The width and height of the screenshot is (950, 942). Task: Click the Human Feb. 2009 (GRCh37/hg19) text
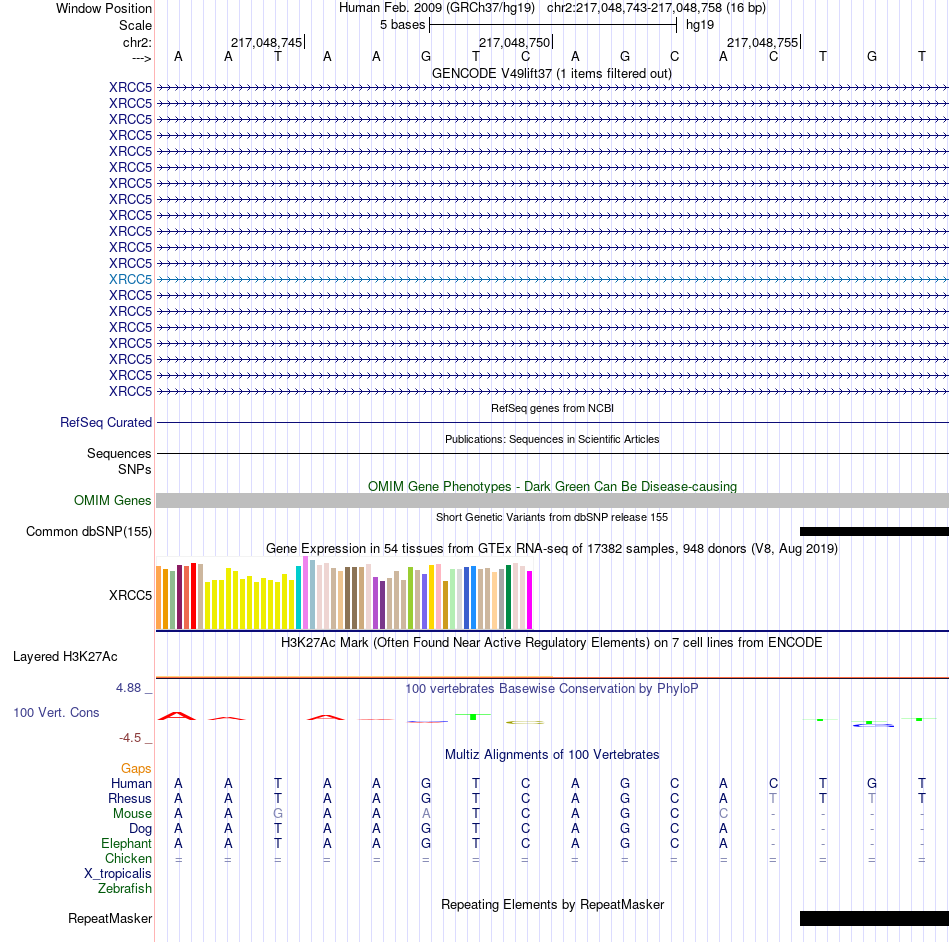(437, 8)
